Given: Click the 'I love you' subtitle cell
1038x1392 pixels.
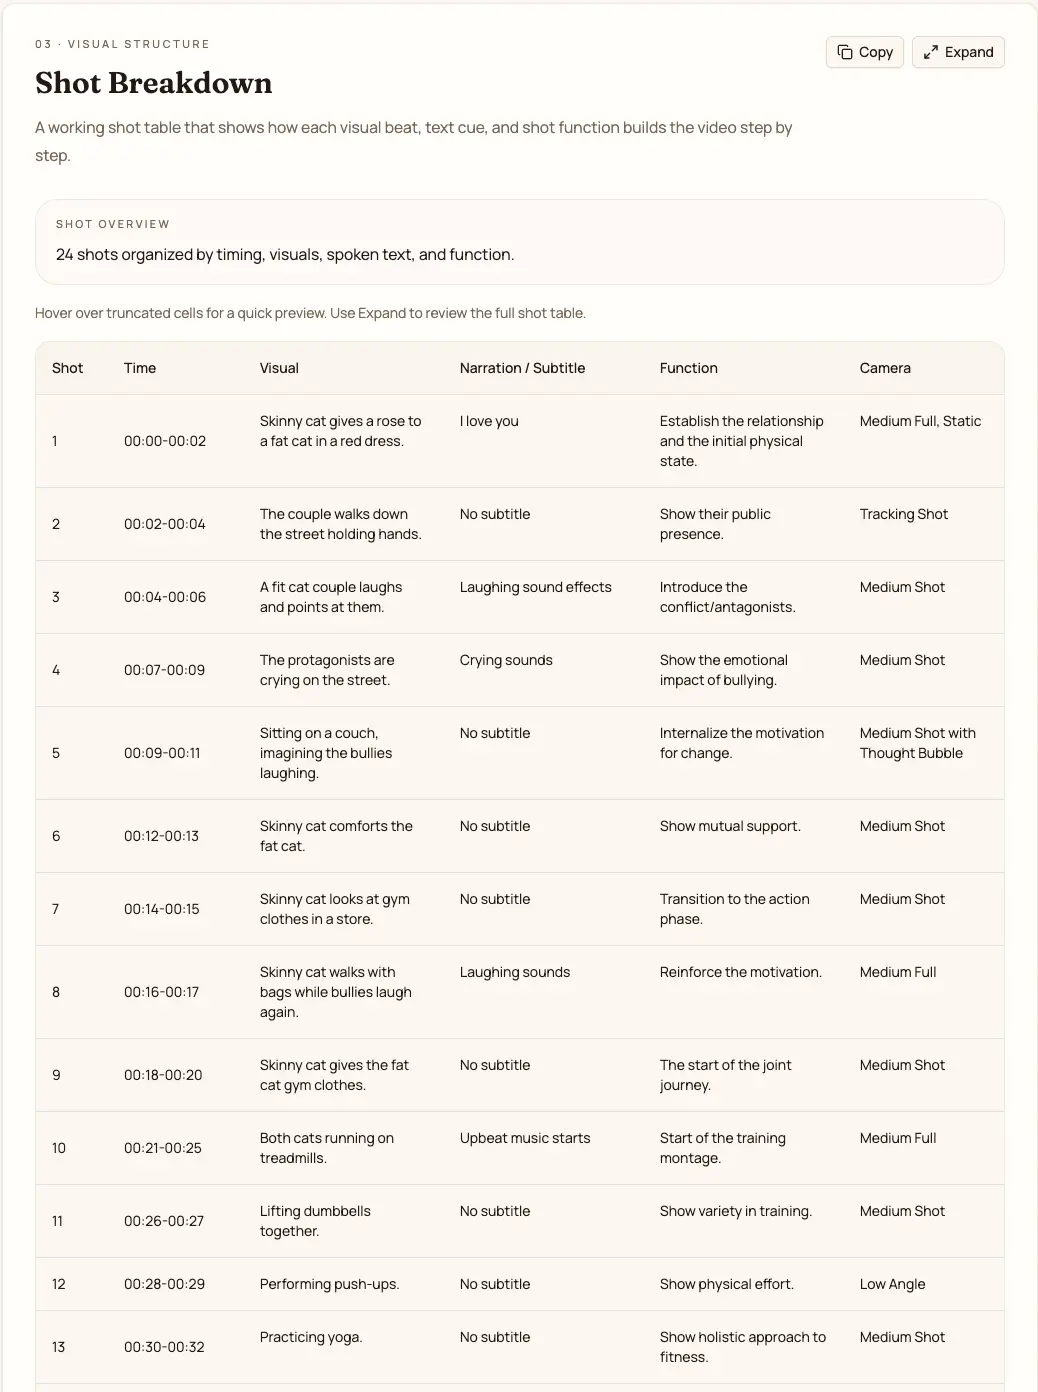Looking at the screenshot, I should (489, 421).
